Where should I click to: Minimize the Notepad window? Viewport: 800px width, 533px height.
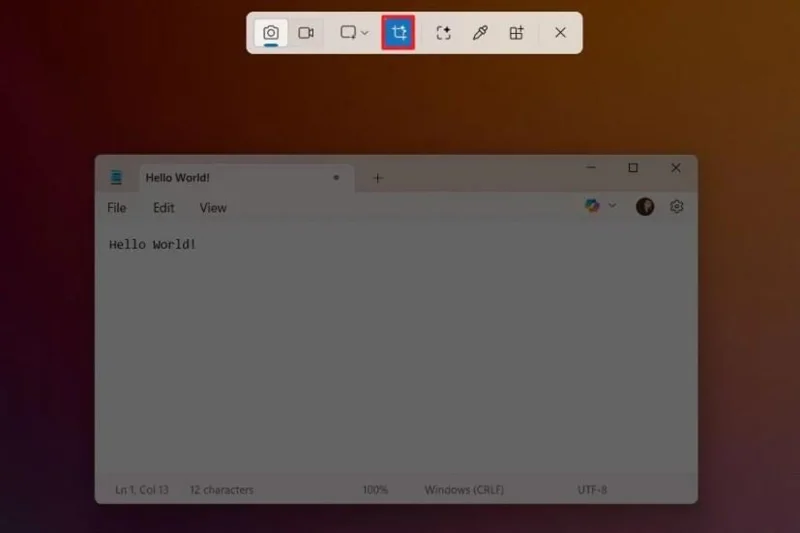click(591, 167)
